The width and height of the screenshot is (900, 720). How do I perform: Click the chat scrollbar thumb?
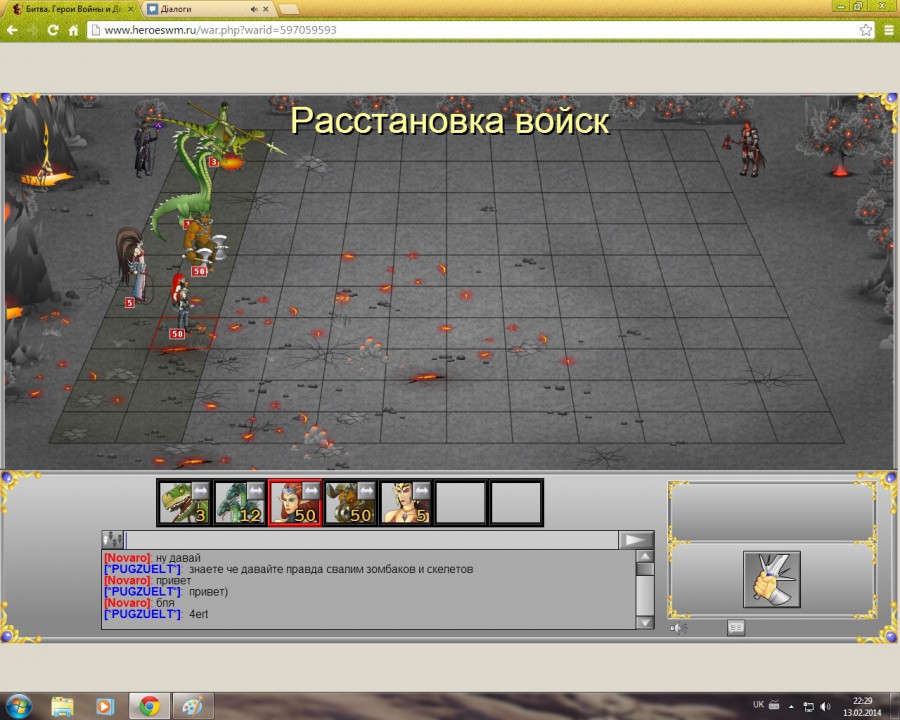click(645, 569)
